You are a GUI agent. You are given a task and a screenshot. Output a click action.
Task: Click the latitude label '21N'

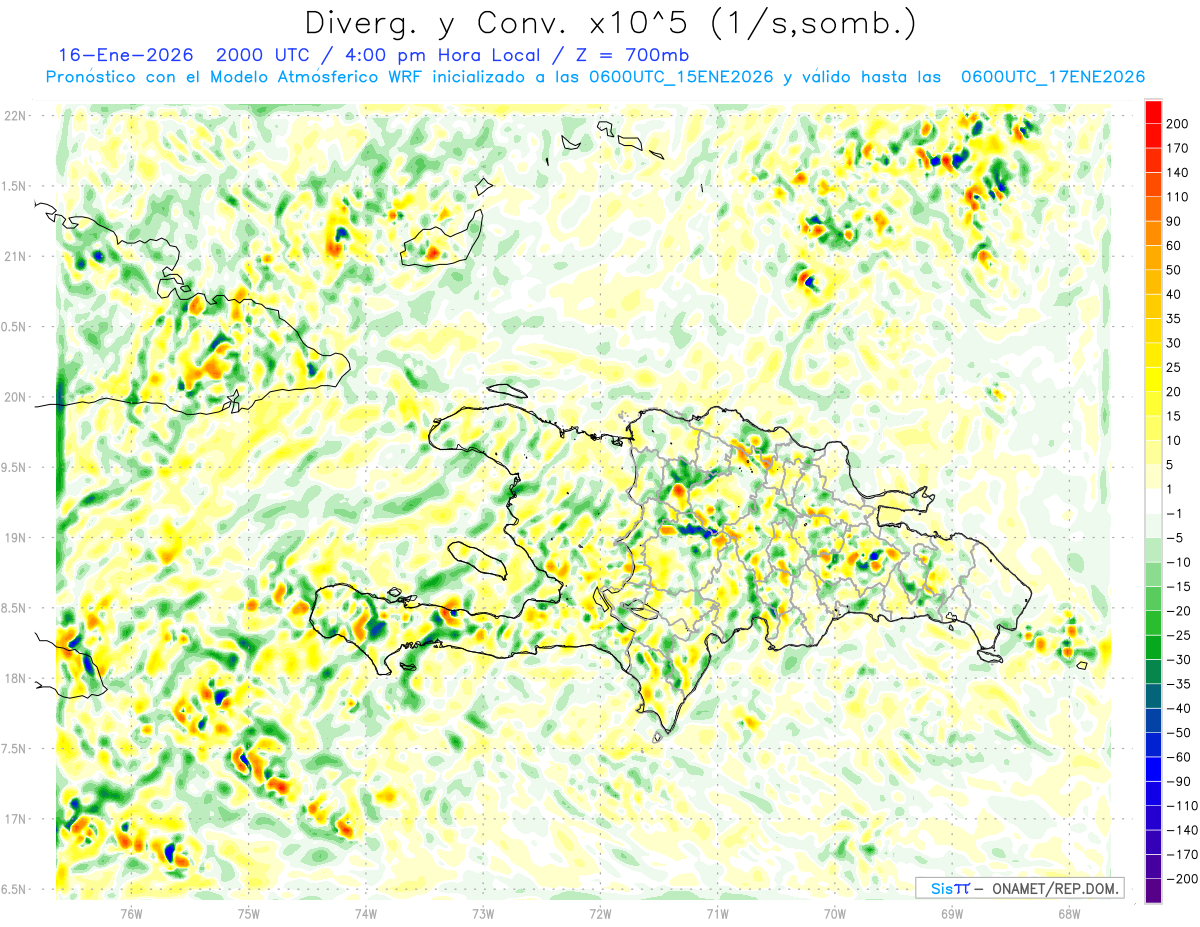[x=15, y=256]
